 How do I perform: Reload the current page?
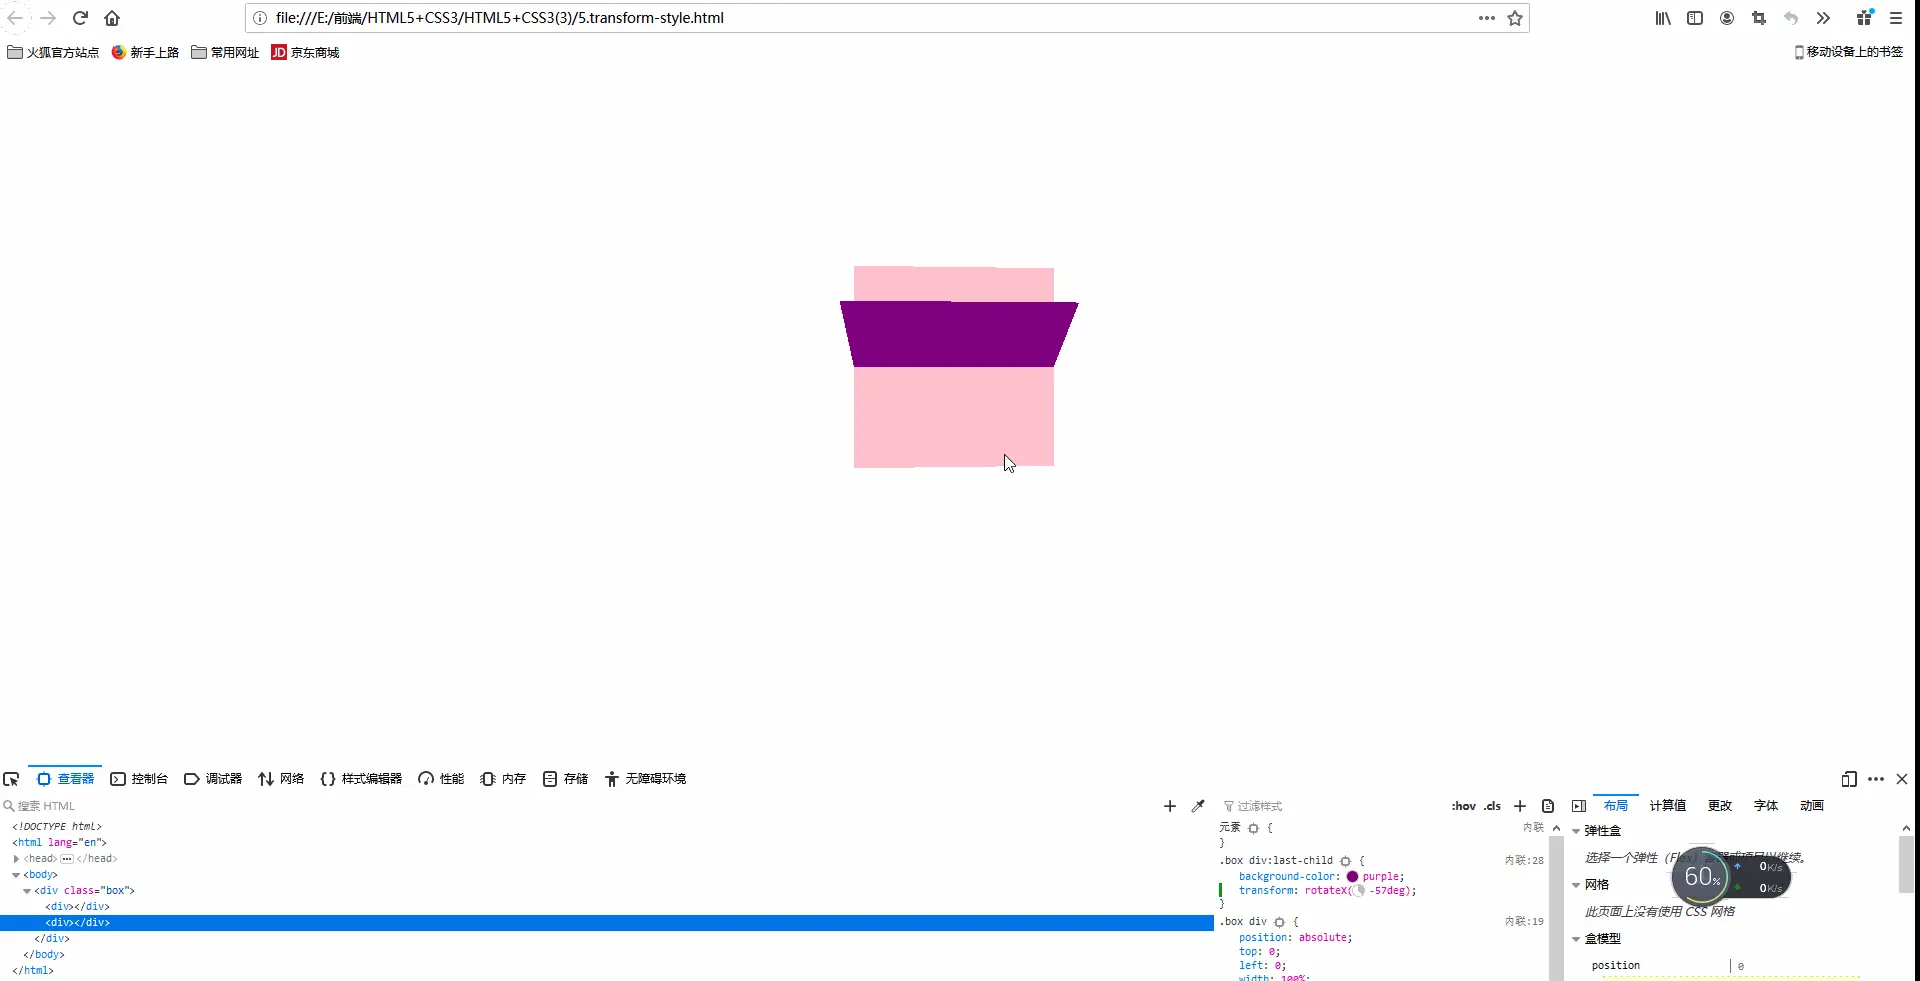pos(81,18)
